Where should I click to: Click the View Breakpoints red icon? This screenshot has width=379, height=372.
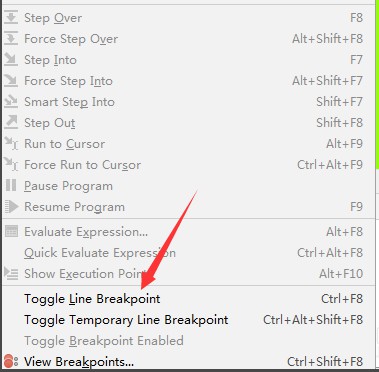(11, 361)
